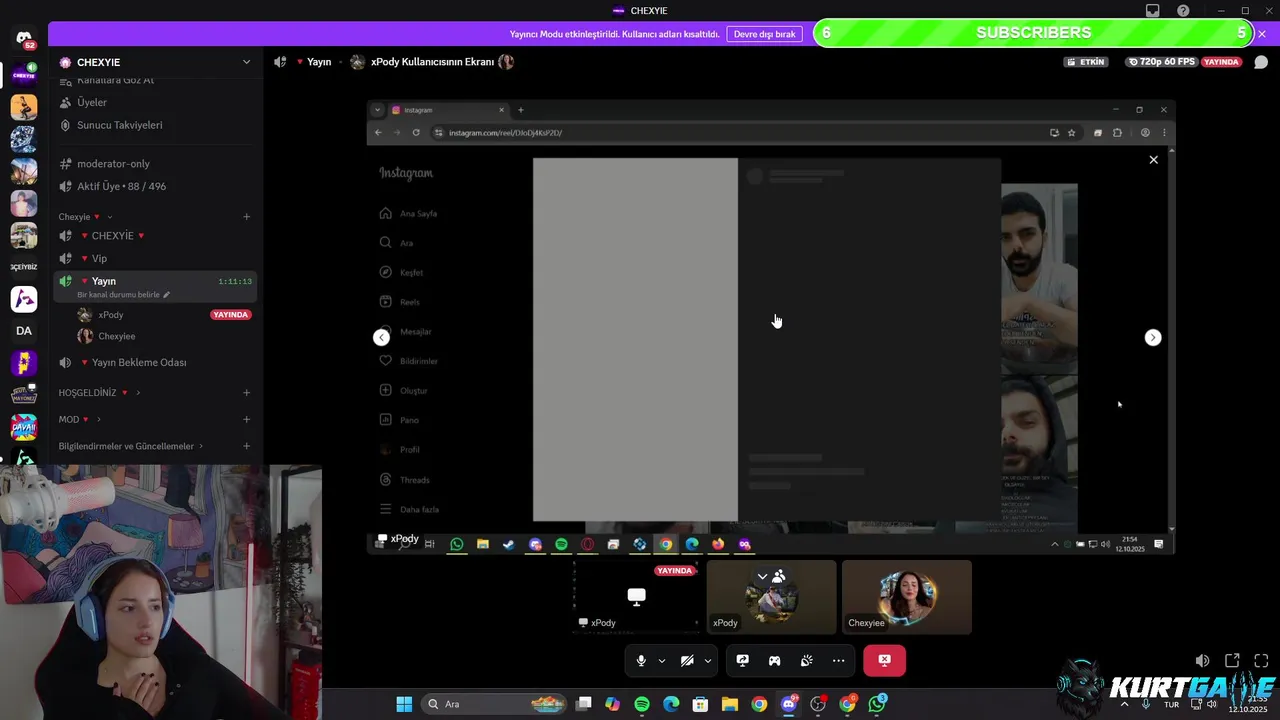This screenshot has width=1280, height=720.
Task: Mute the microphone in call controls
Action: pos(641,661)
